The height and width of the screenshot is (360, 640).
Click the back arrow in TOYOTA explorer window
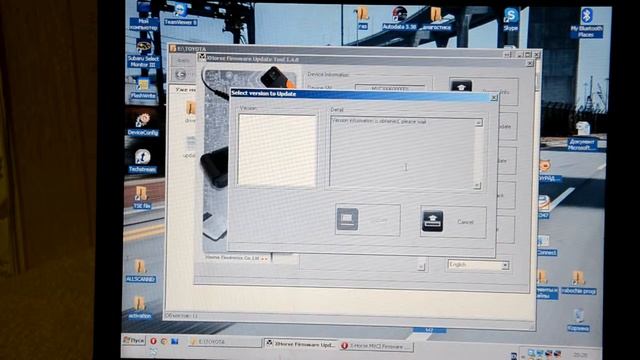180,75
